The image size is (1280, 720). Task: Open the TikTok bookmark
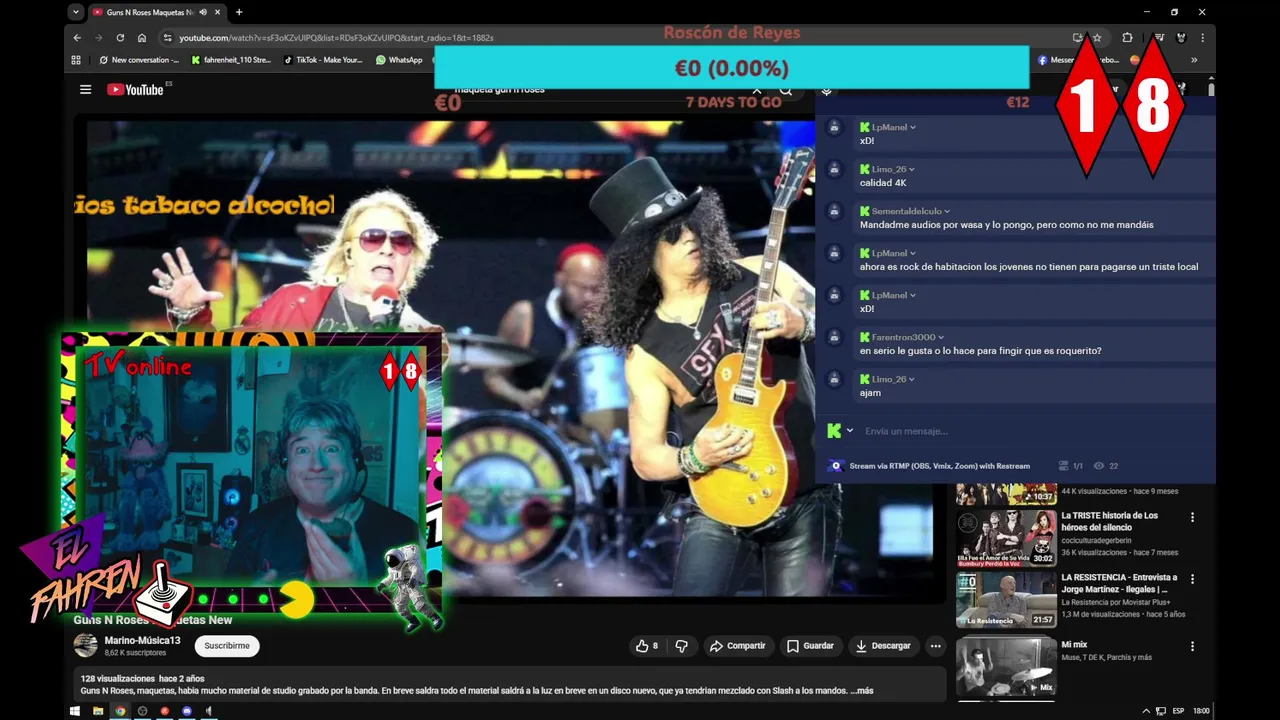(x=323, y=60)
